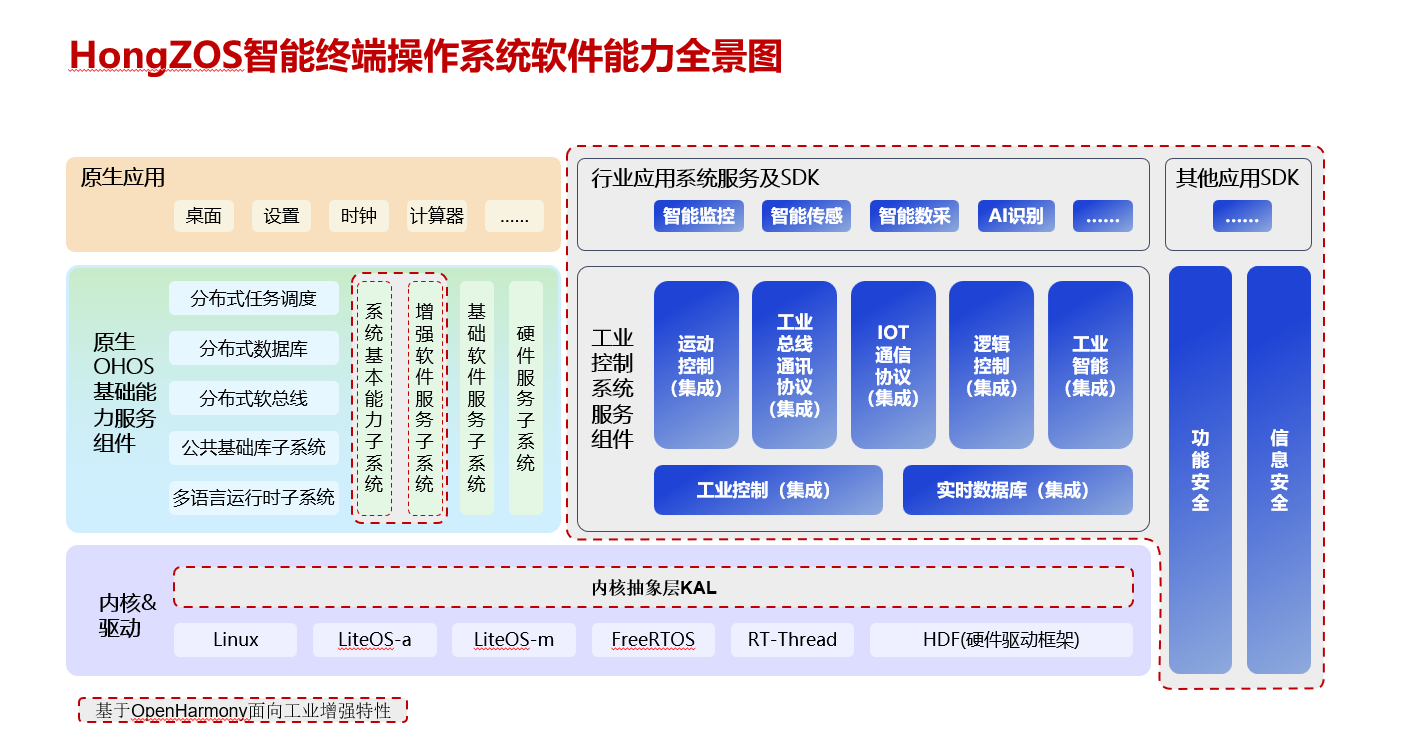Select the 计算器 box
The width and height of the screenshot is (1406, 754).
(437, 216)
